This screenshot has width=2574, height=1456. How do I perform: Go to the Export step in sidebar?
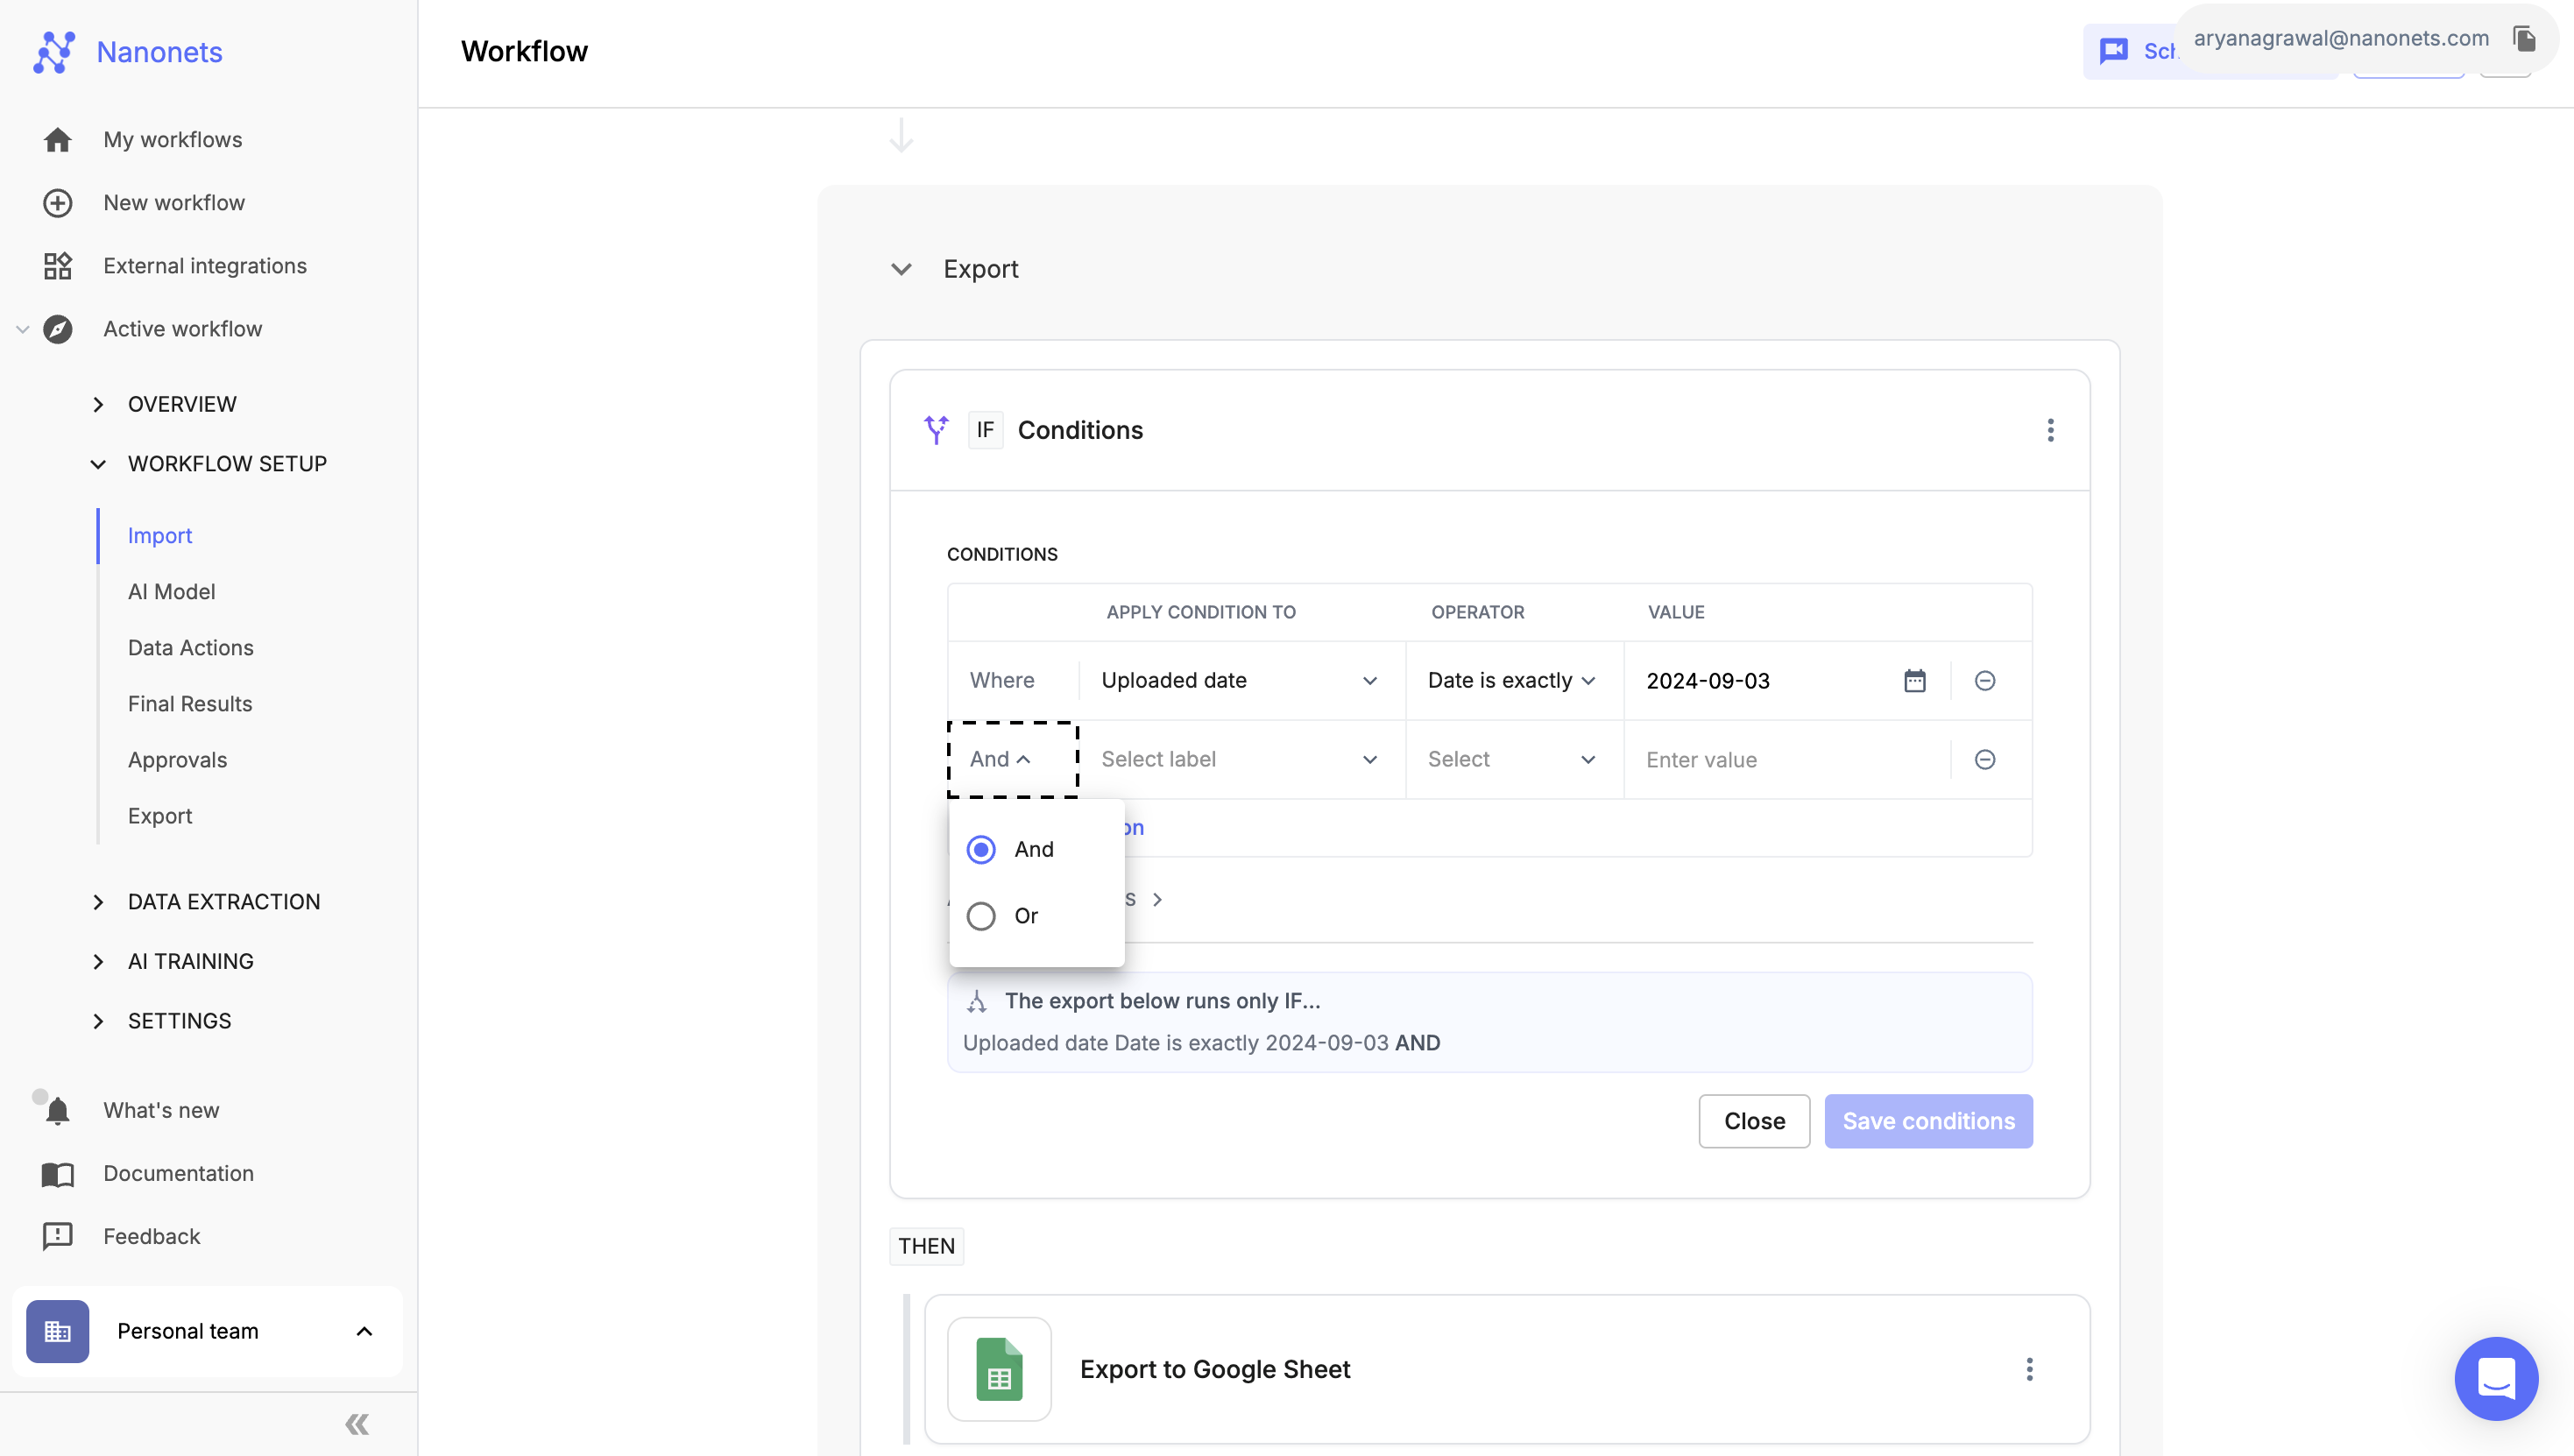[x=160, y=816]
